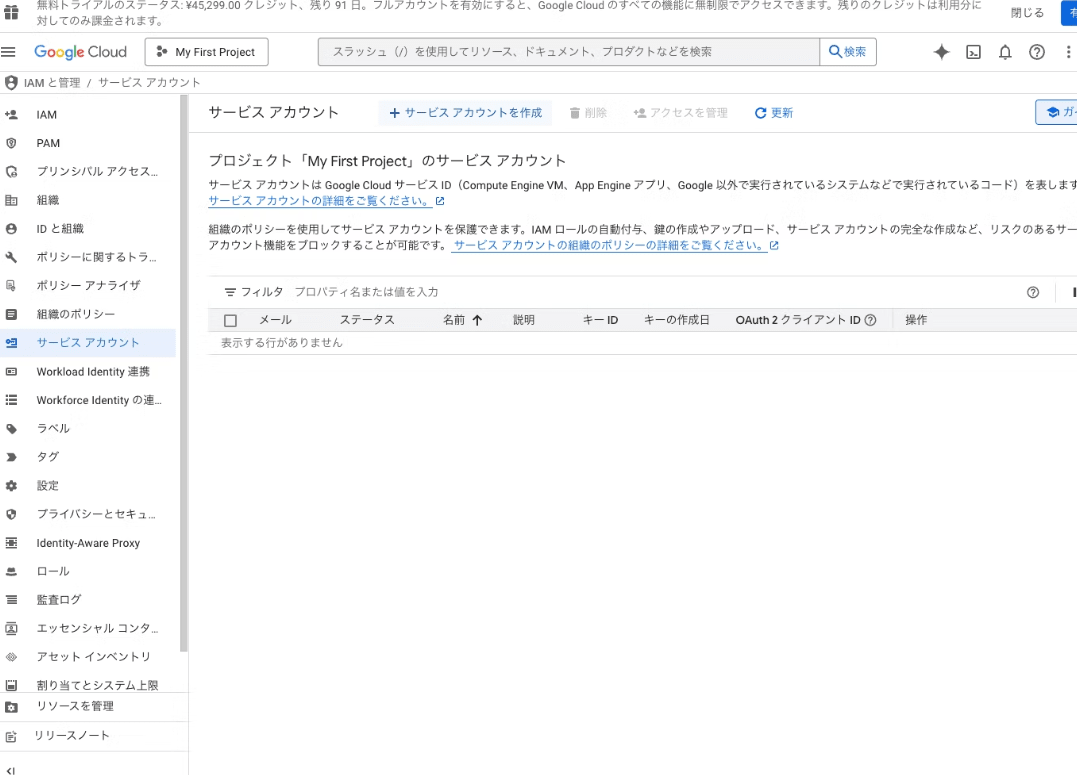Click the ID と組織 person icon
The width and height of the screenshot is (1077, 775).
coord(11,229)
